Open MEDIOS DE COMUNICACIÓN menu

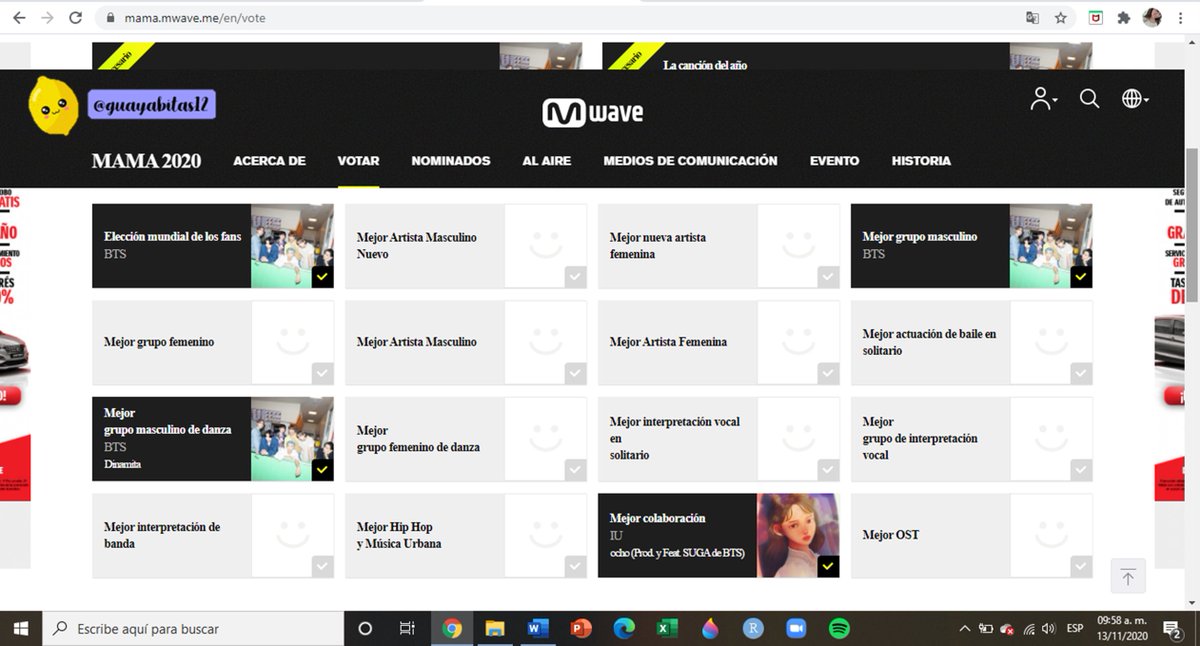coord(690,160)
